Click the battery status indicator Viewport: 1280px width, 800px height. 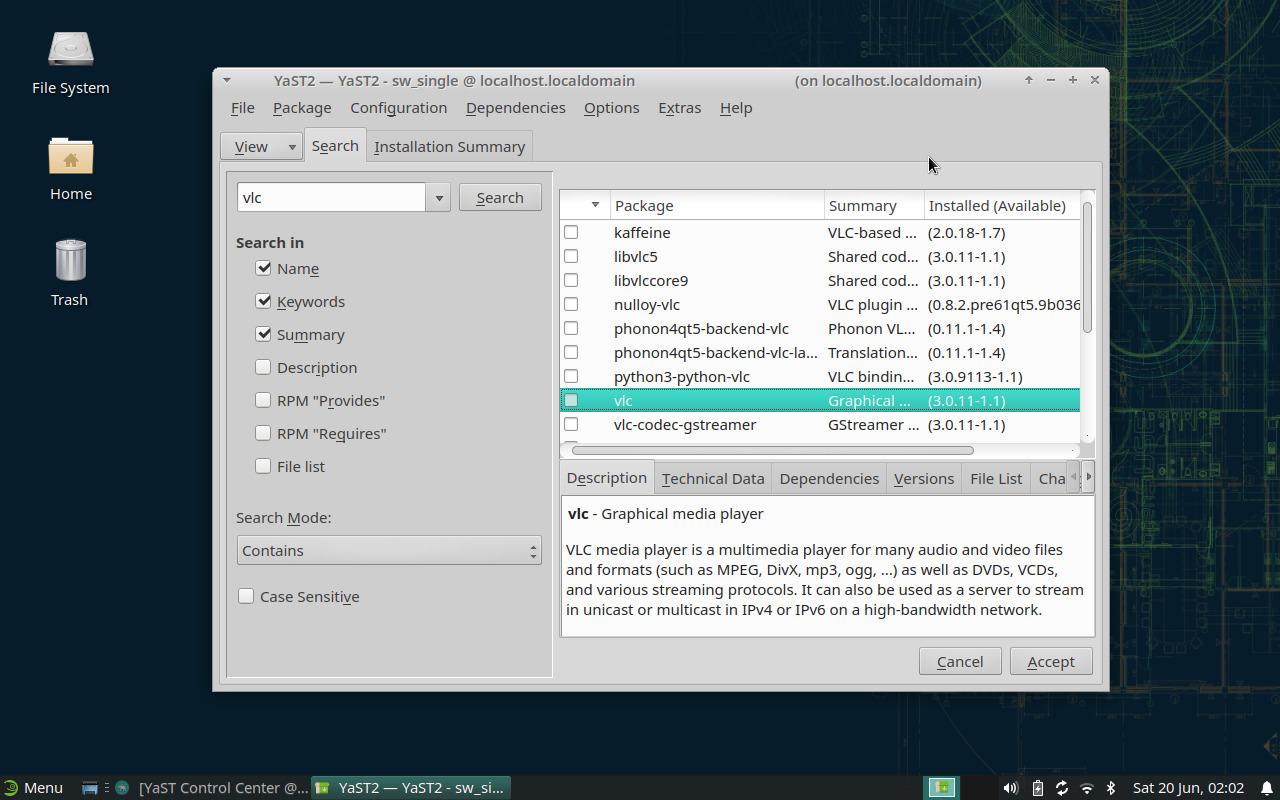coord(1037,787)
